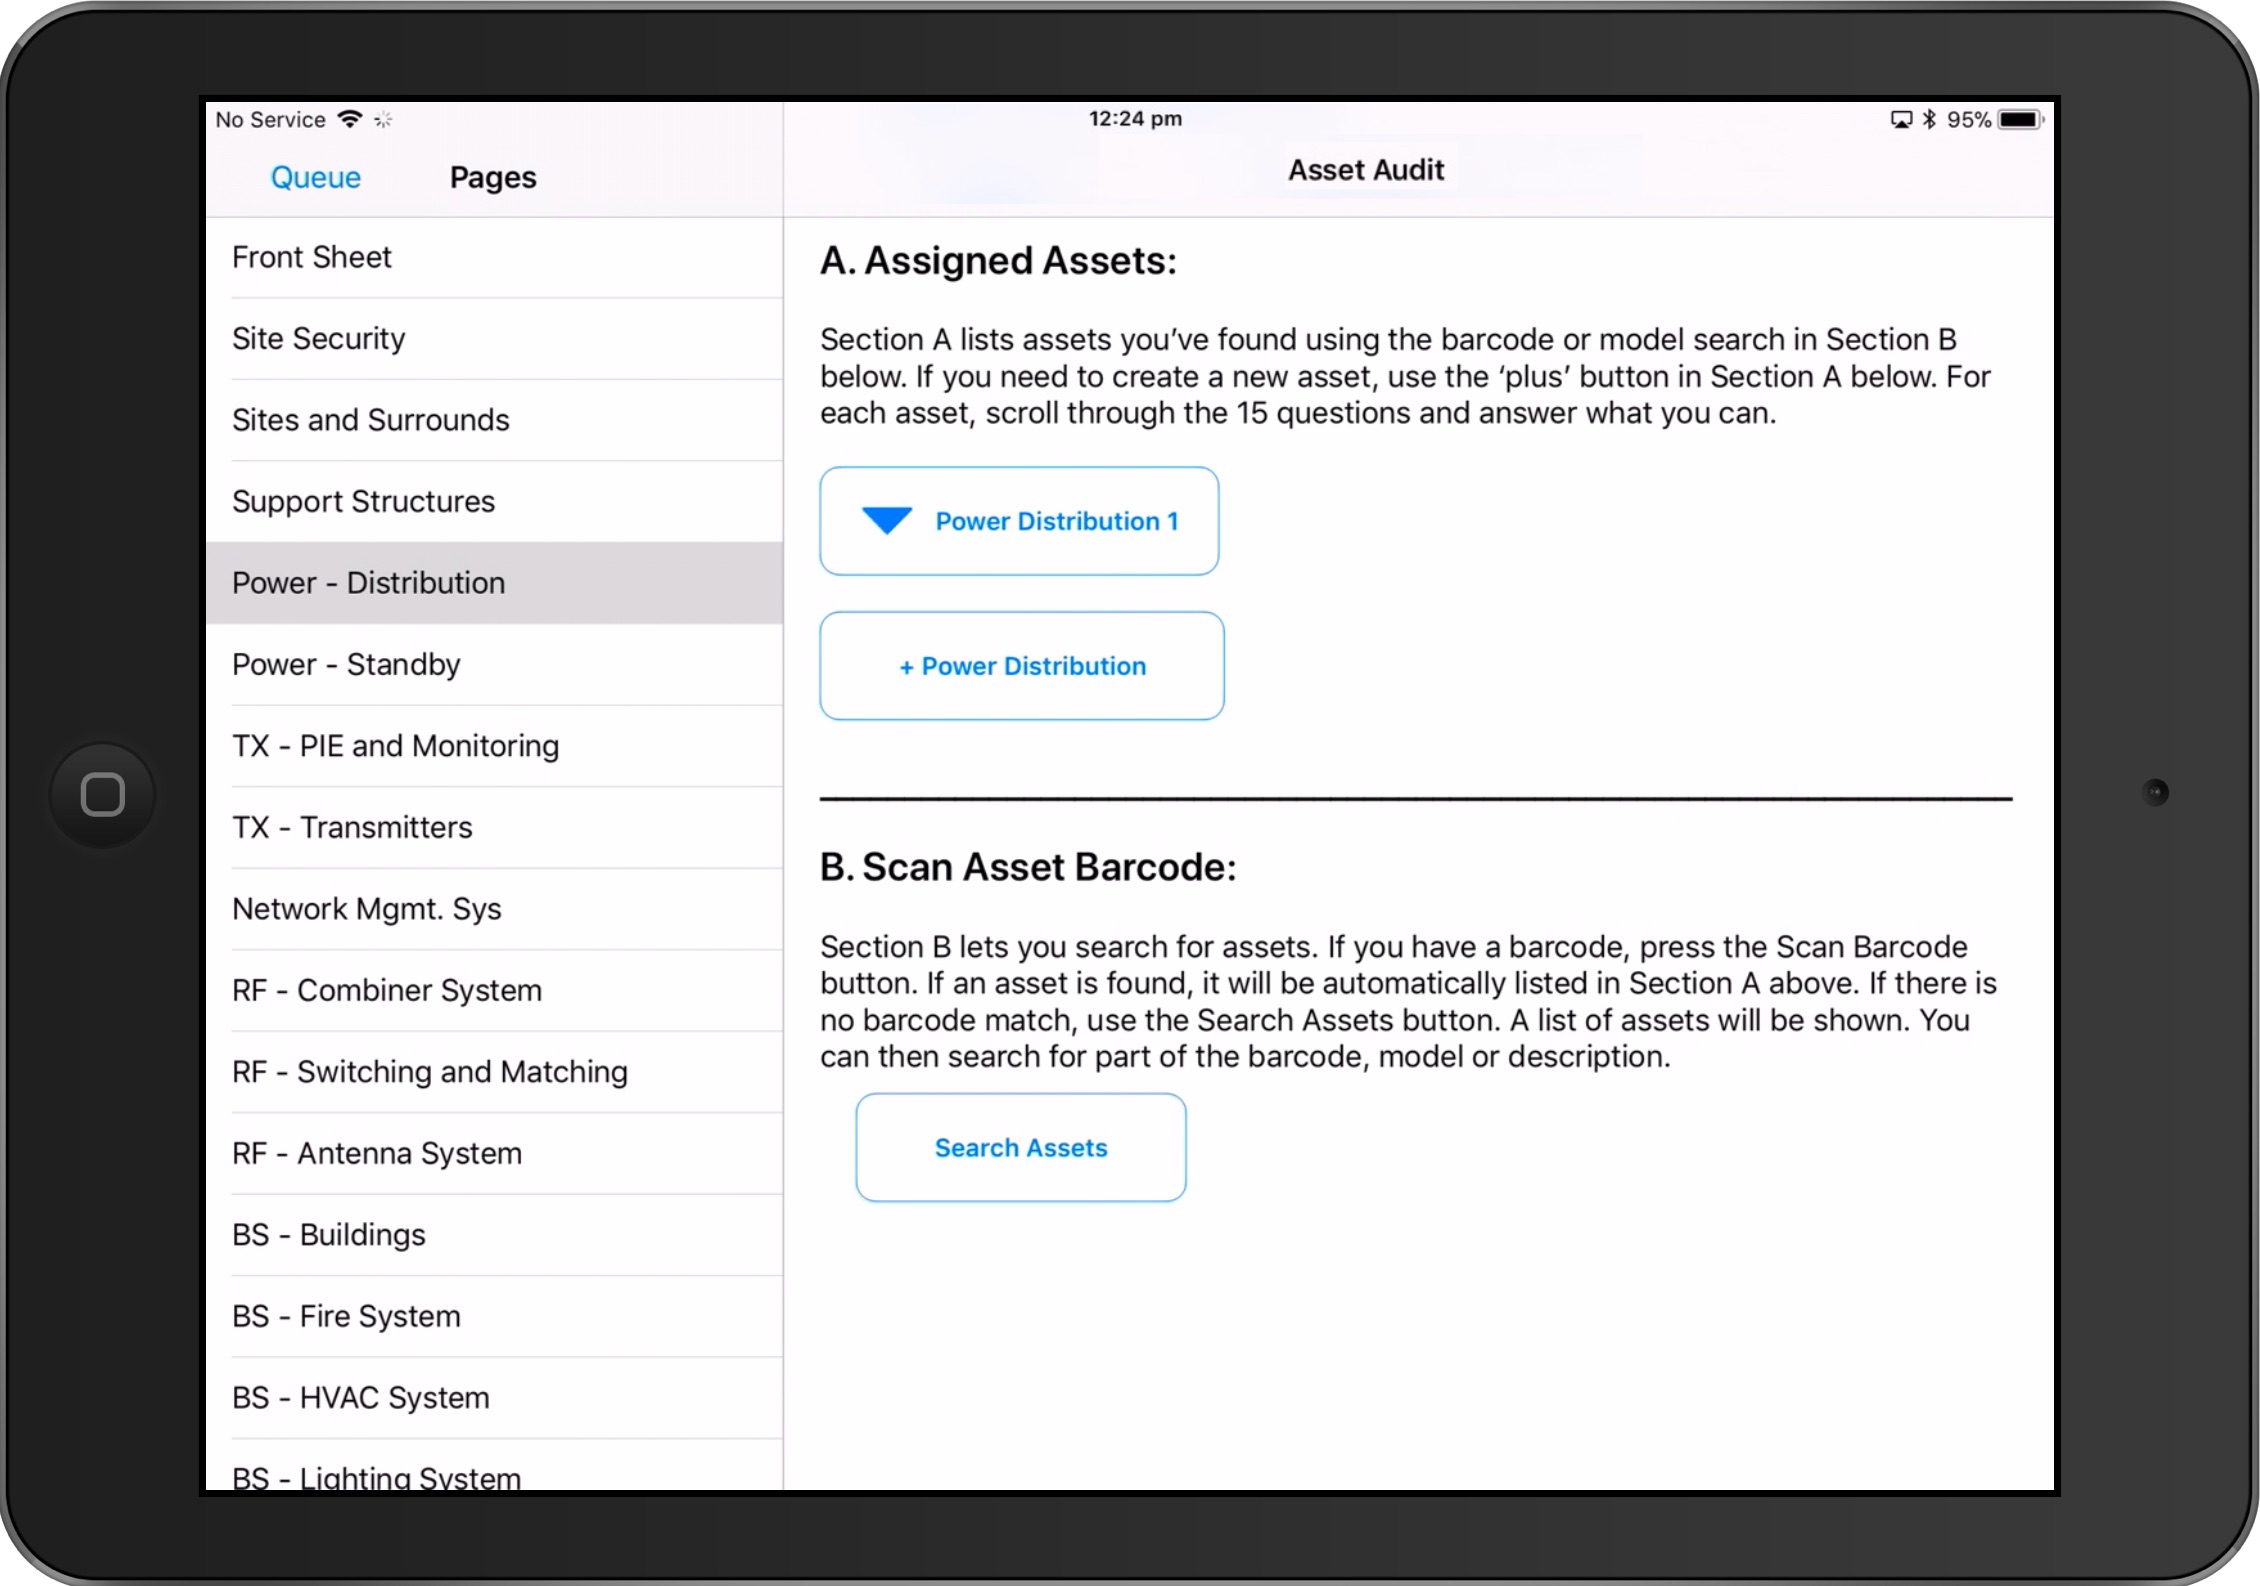Open Network Mgmt. Sys page
The image size is (2260, 1586).
pos(494,909)
